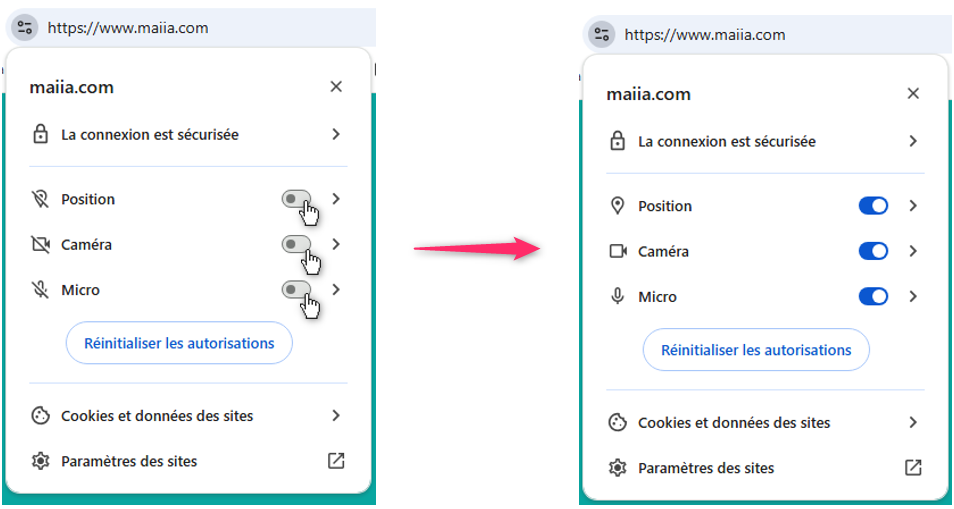954x509 pixels.
Task: Expand the right panel's Cookies et données chevron
Action: [x=913, y=422]
